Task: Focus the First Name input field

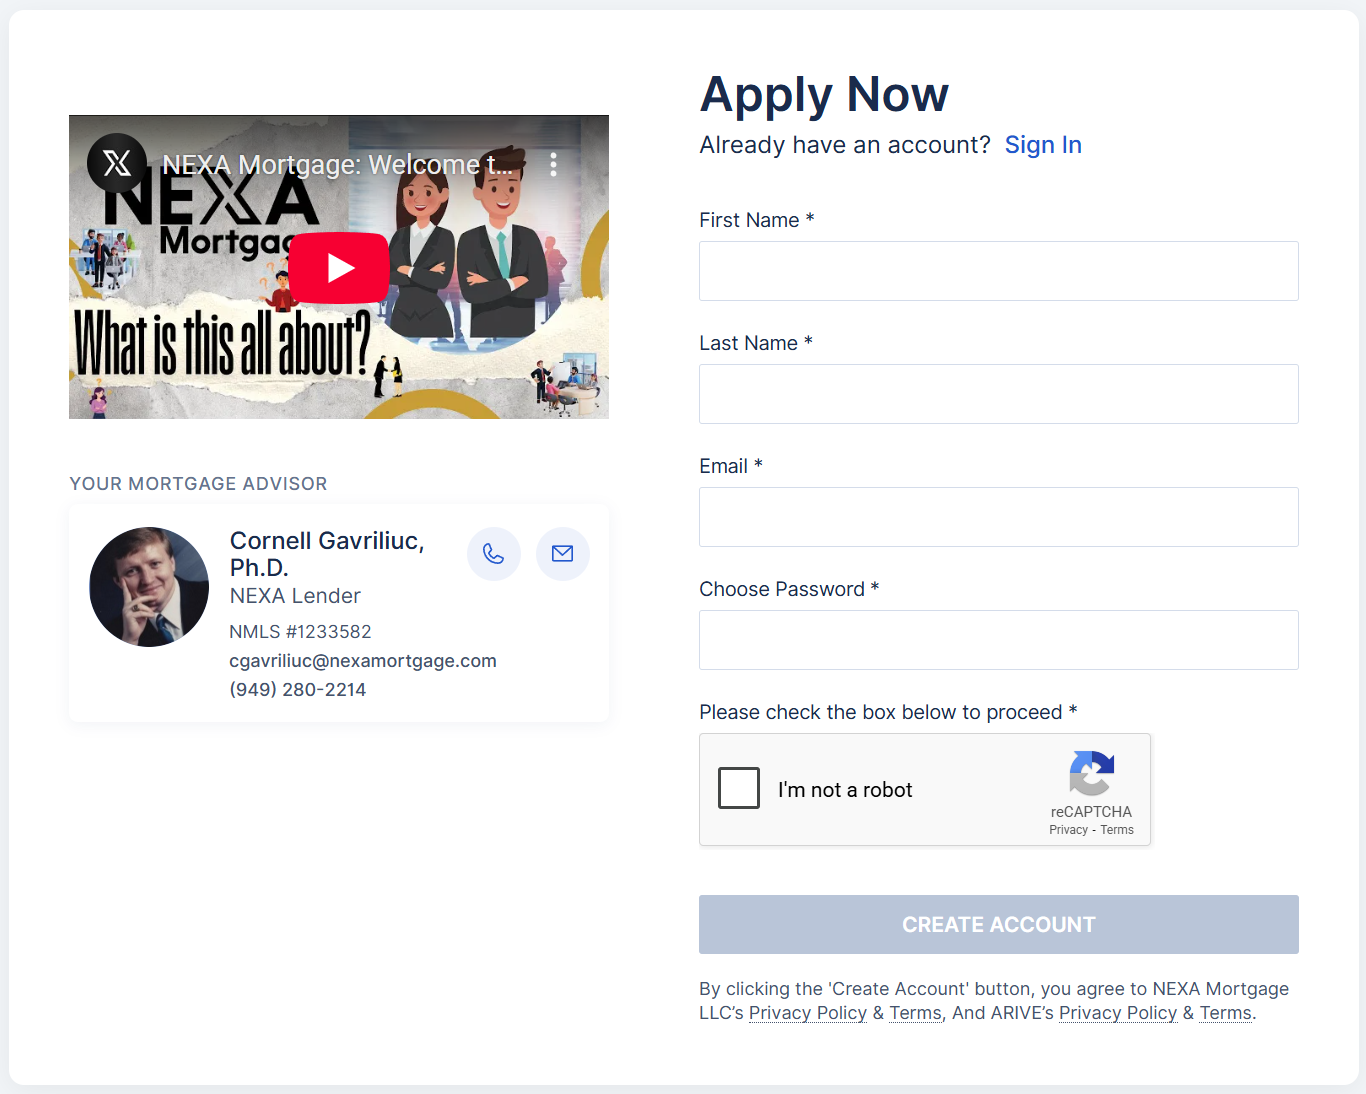Action: (998, 271)
